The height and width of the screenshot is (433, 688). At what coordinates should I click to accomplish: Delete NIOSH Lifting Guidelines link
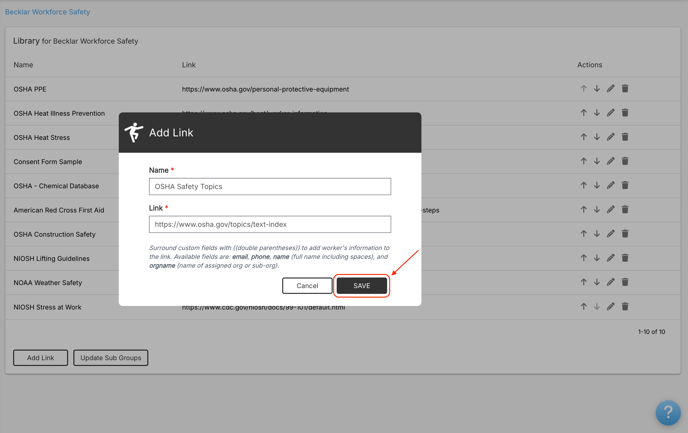[625, 258]
